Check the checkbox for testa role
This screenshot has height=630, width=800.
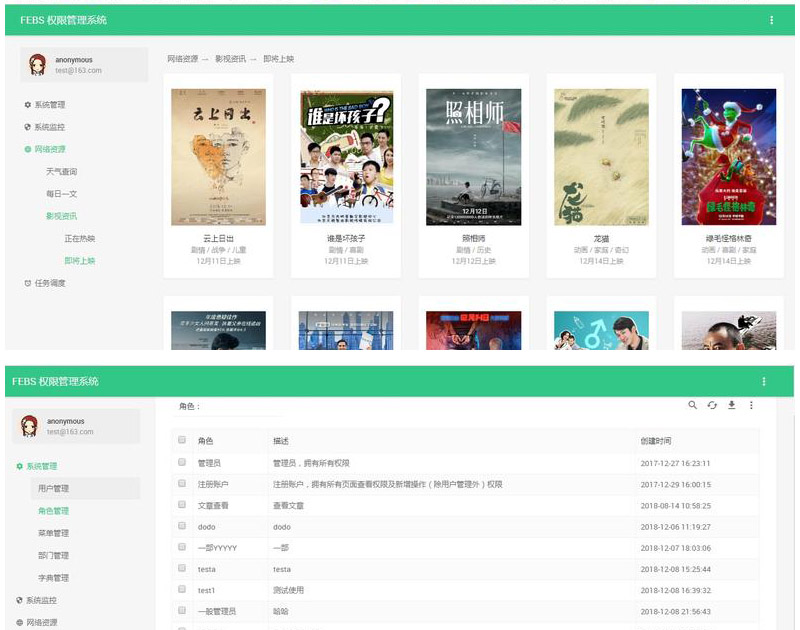tap(182, 568)
